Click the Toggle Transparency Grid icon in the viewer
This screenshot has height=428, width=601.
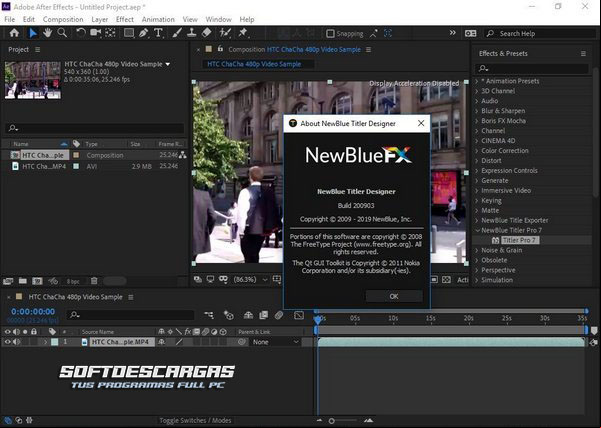(446, 280)
